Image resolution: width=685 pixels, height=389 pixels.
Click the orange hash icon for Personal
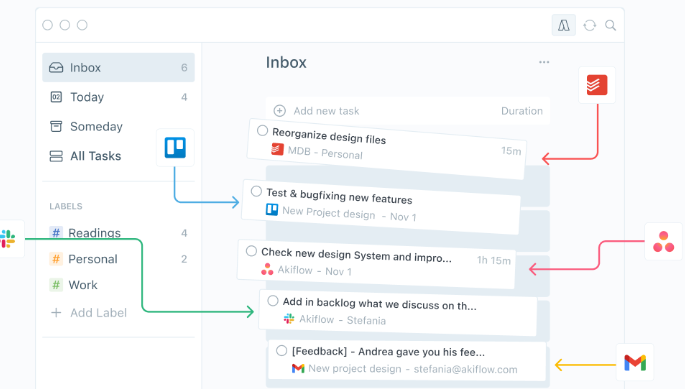(x=56, y=259)
